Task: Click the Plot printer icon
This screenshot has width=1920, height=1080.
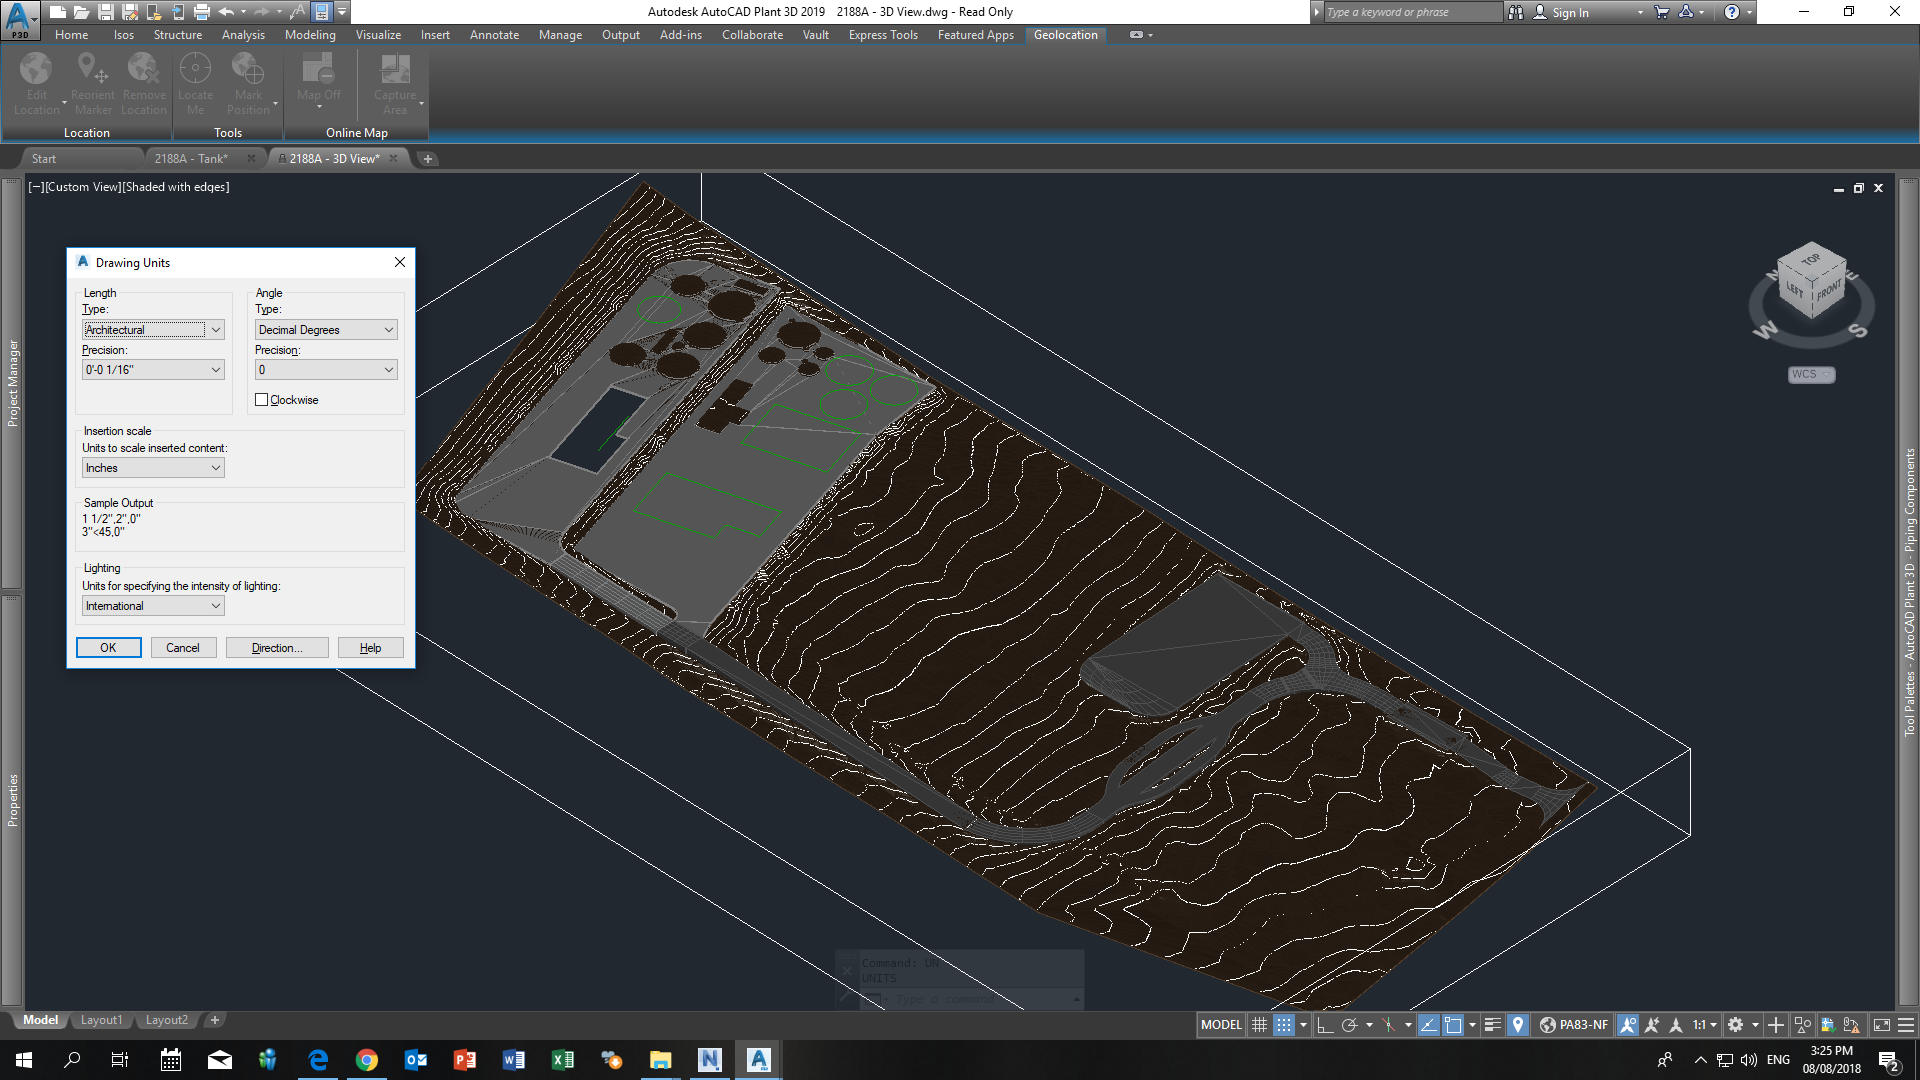Action: click(202, 12)
